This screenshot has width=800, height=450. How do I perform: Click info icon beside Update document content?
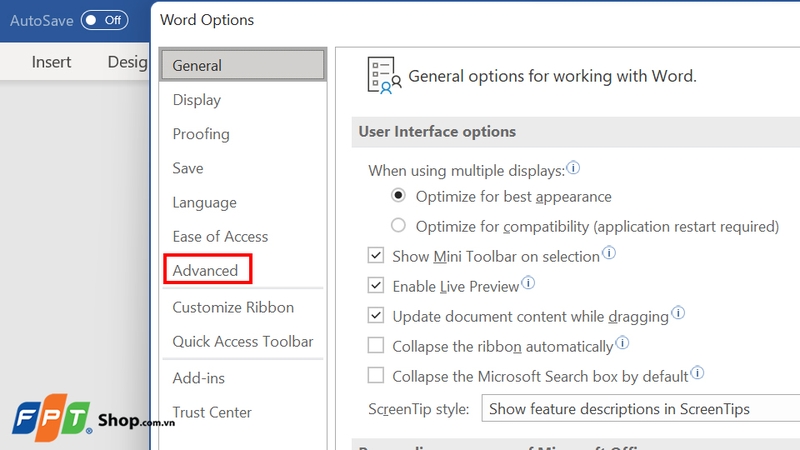pyautogui.click(x=678, y=314)
